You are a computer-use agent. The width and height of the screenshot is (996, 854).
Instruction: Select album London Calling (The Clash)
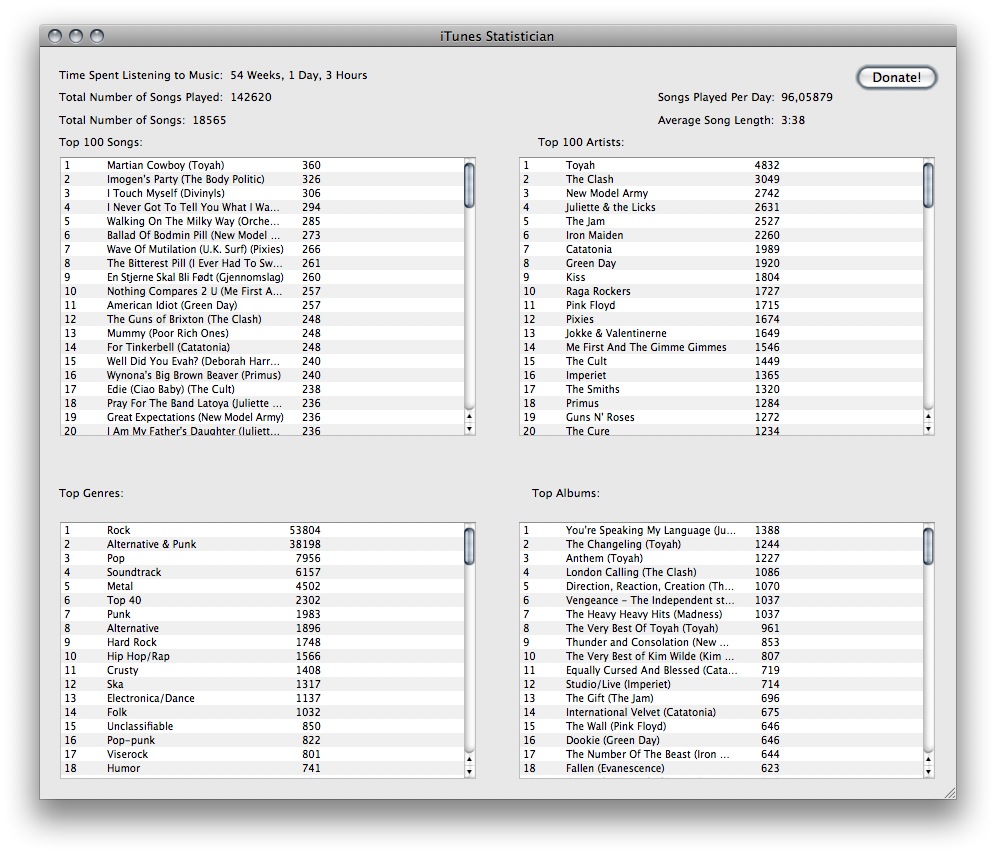click(721, 572)
